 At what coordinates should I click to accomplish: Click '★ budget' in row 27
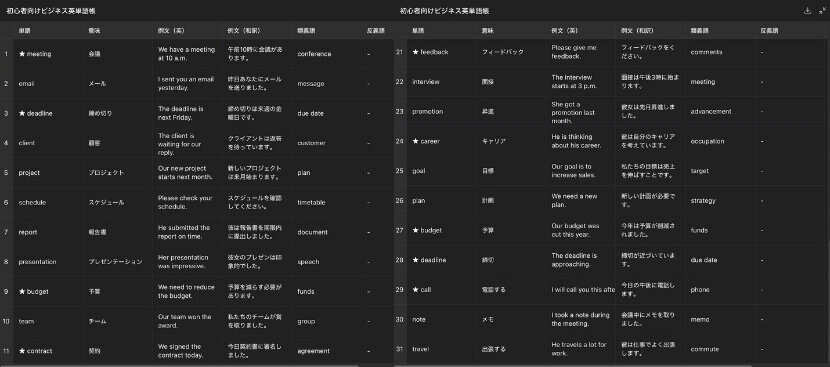click(x=427, y=230)
